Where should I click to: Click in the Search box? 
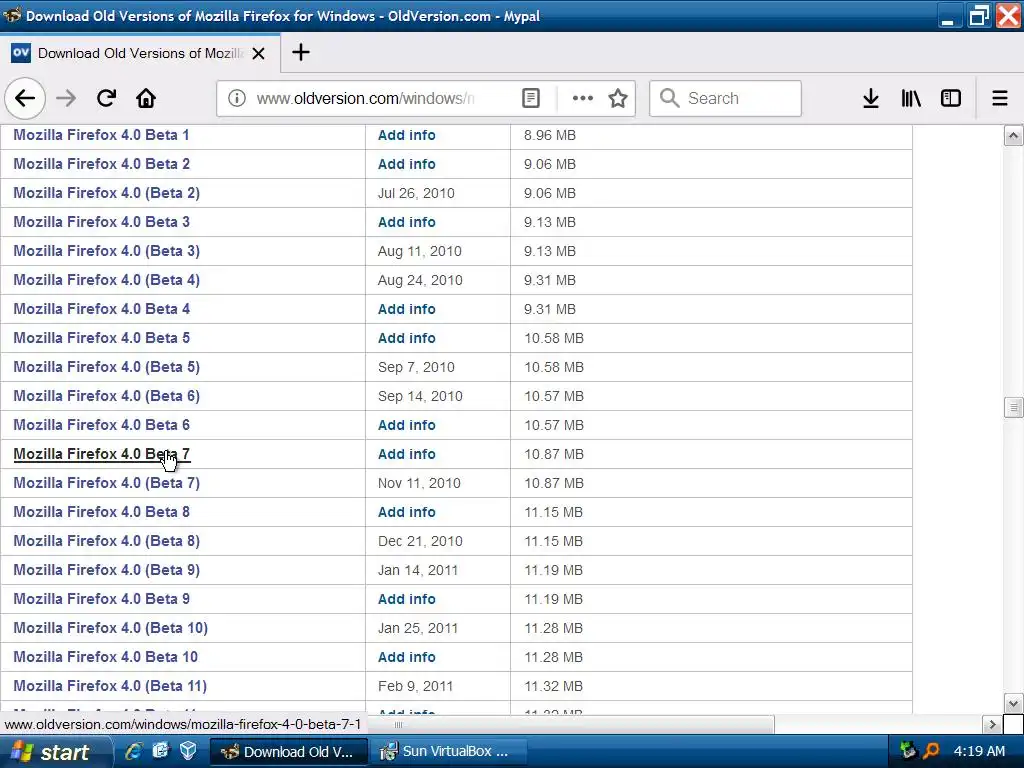click(725, 99)
